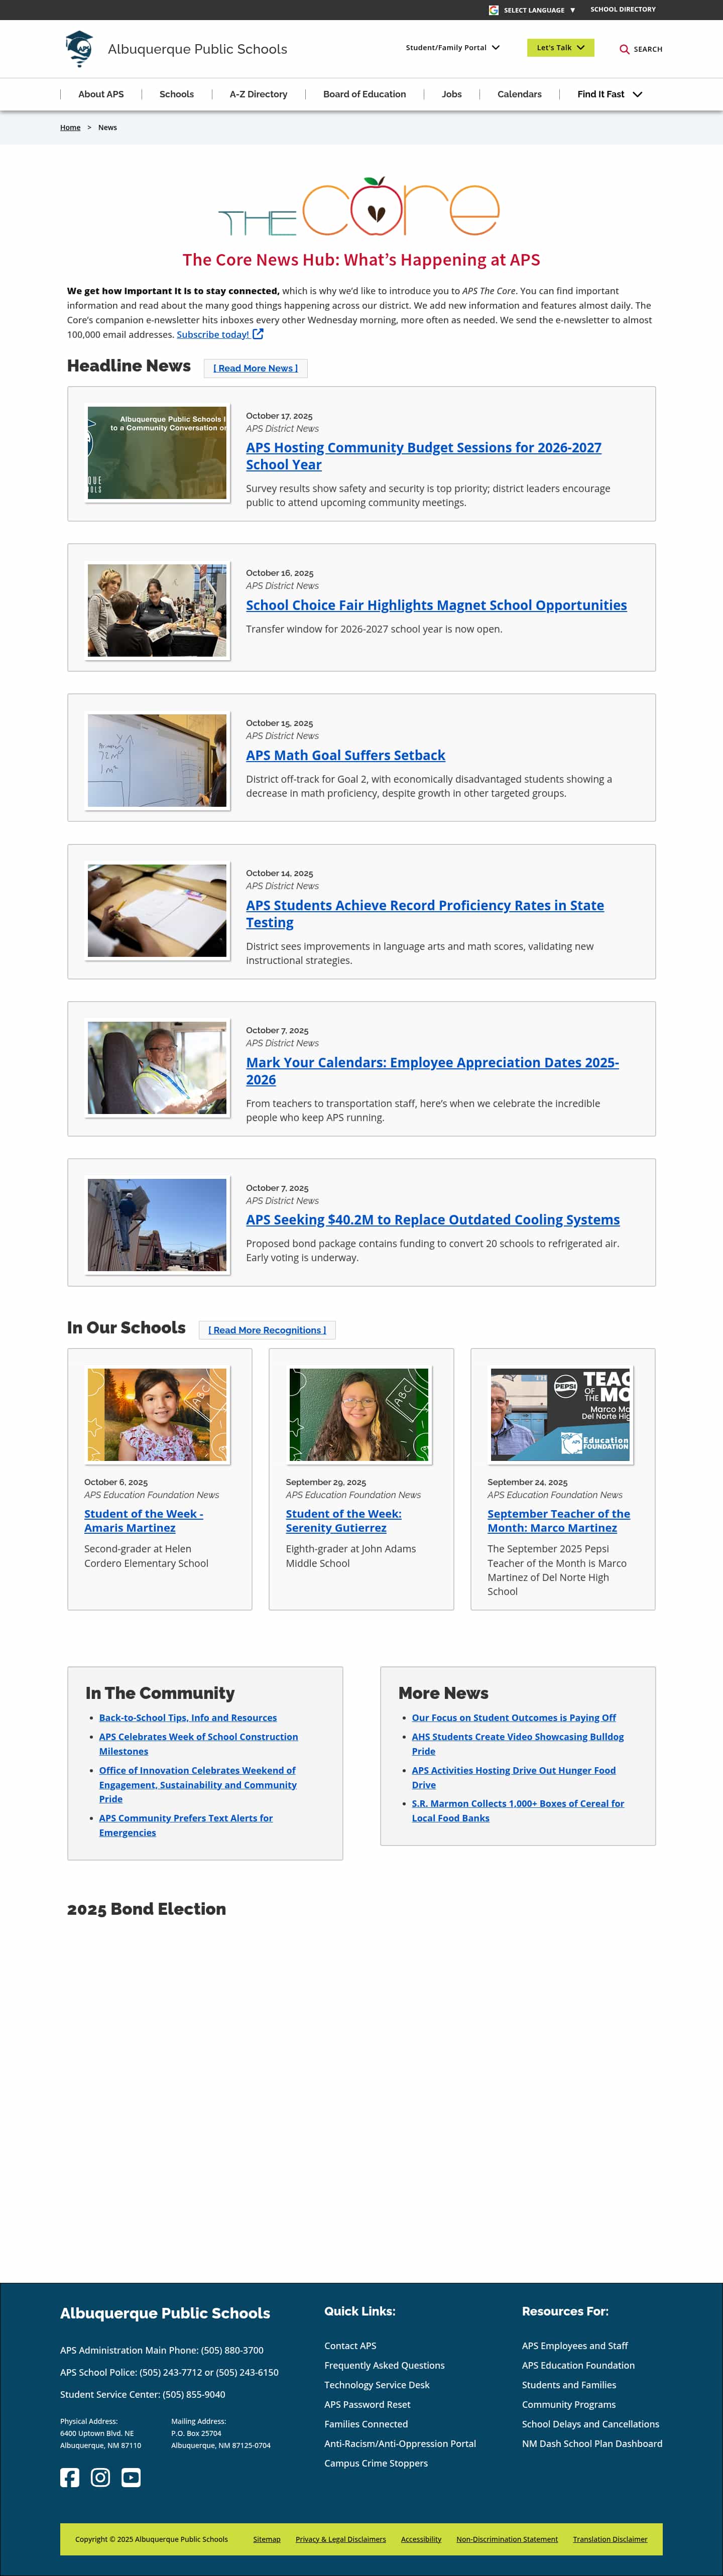Screen dimensions: 723x2576
Task: Click the bus driver employee thumbnail
Action: click(157, 1068)
